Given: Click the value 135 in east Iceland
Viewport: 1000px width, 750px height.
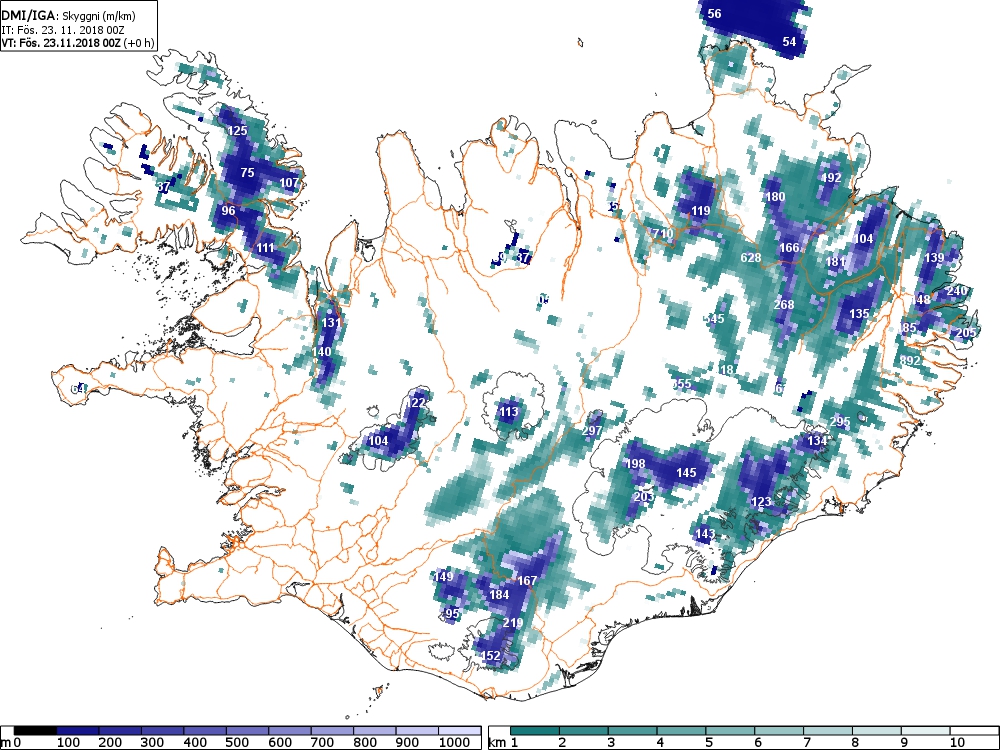Looking at the screenshot, I should [859, 314].
